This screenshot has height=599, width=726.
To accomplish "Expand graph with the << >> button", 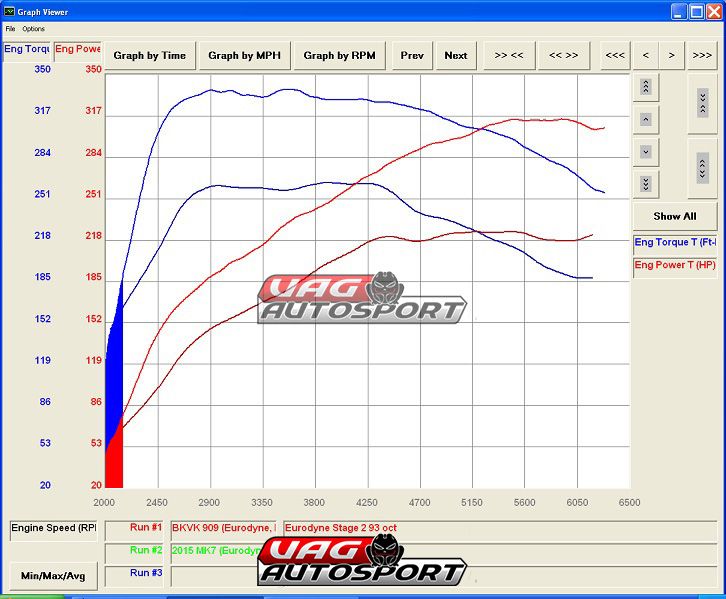I will 563,56.
